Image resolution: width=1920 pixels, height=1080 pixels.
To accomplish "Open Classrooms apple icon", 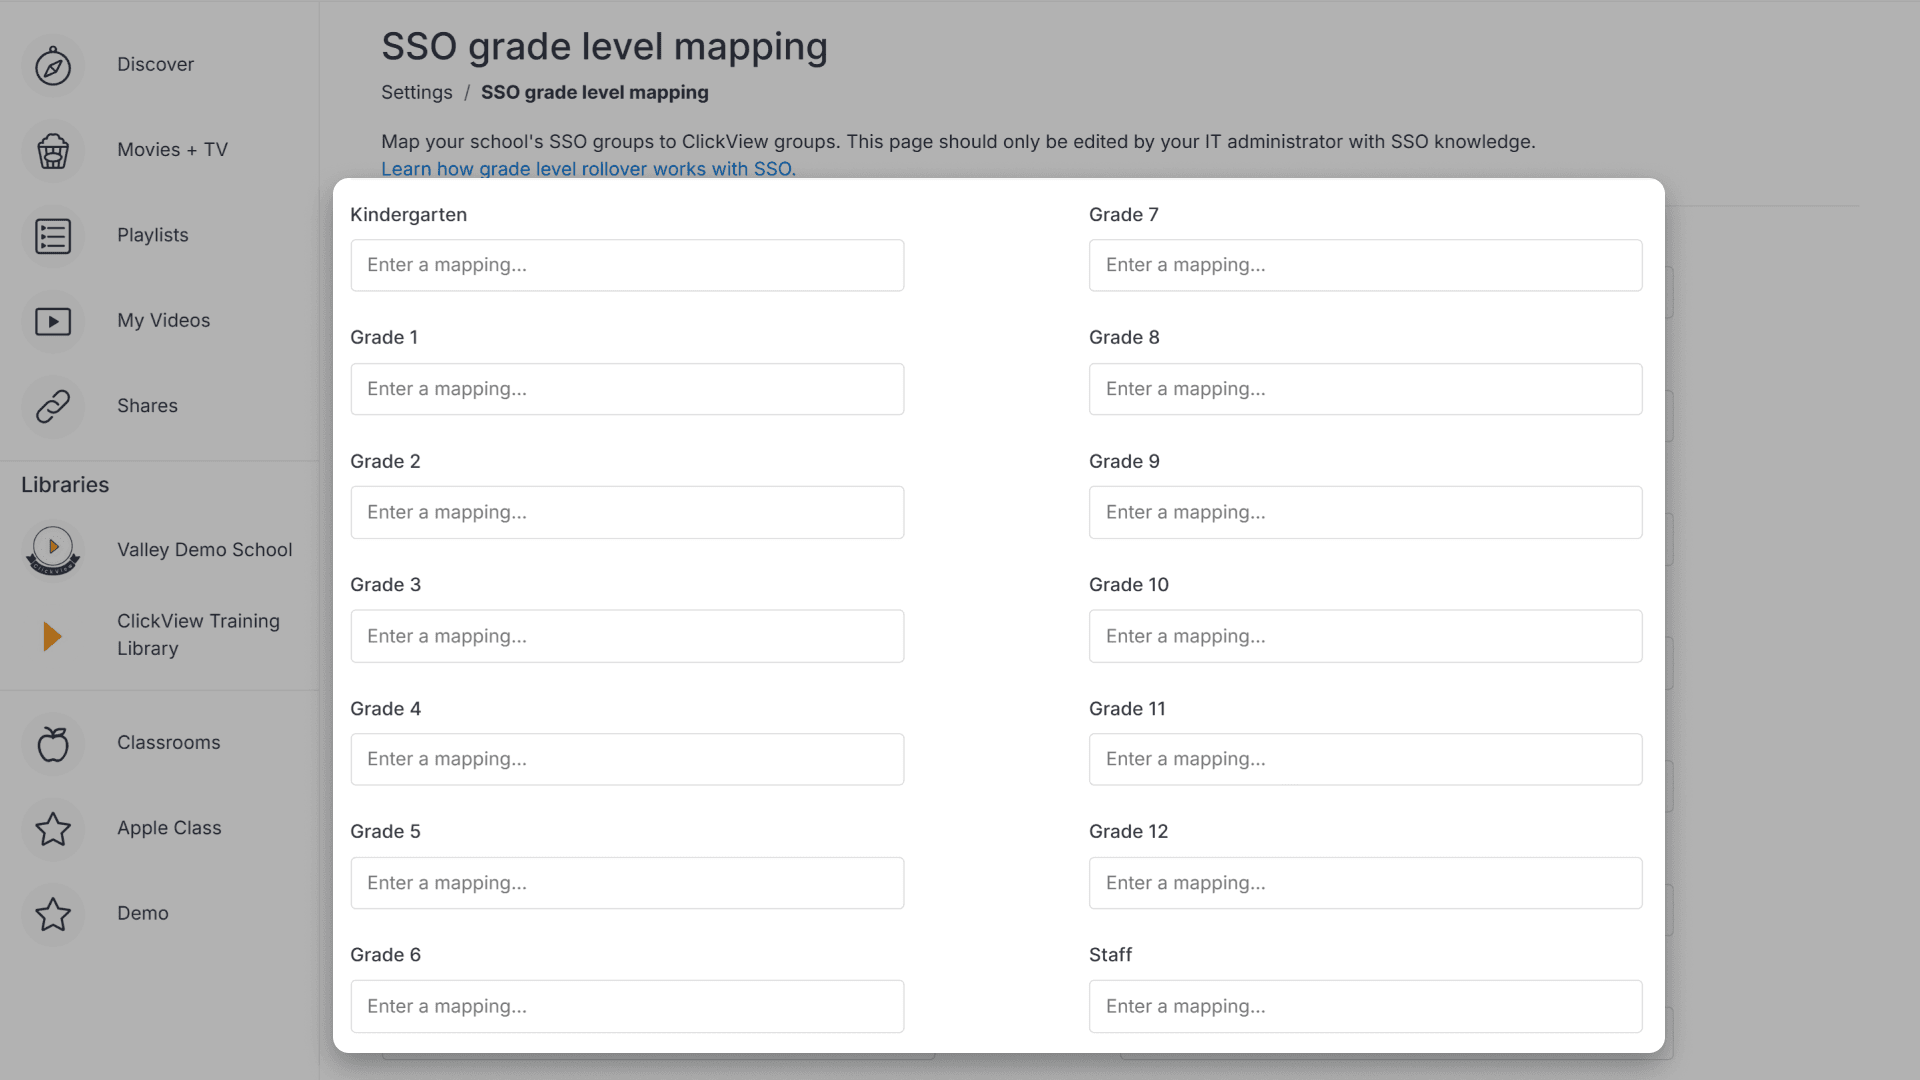I will 53,744.
